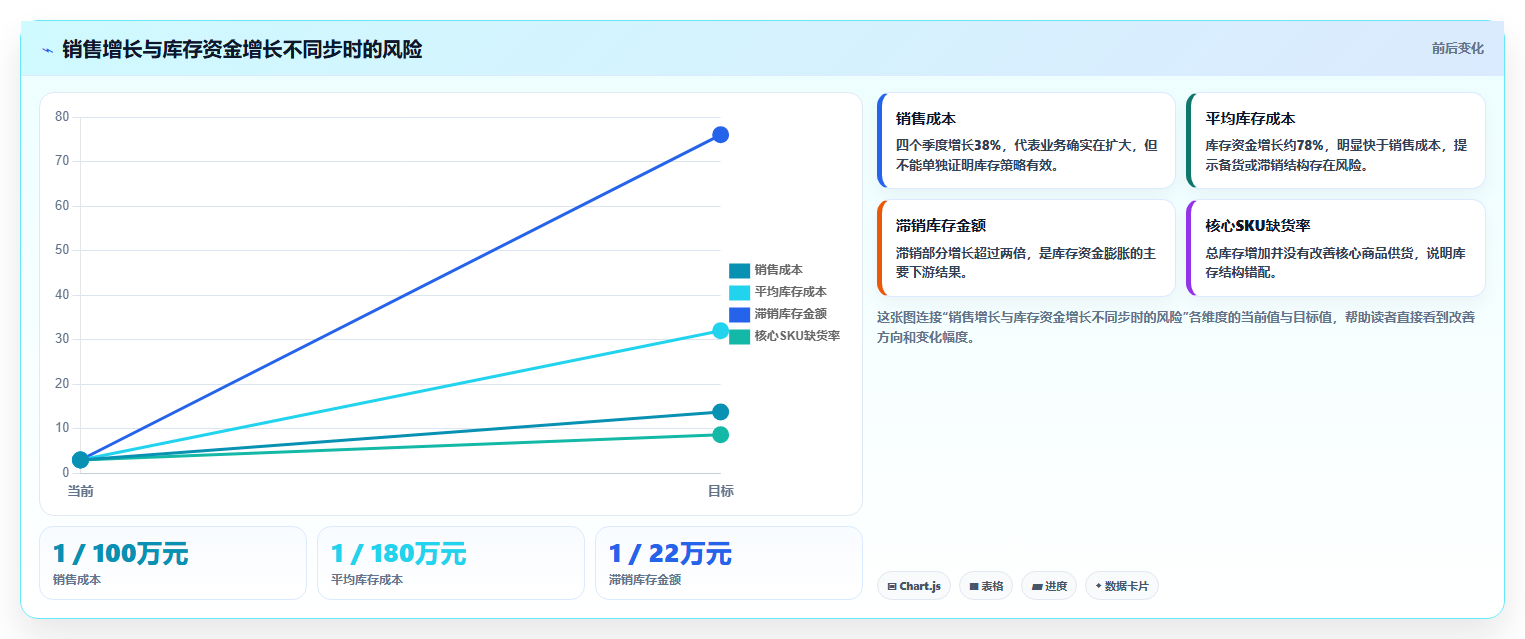Image resolution: width=1525 pixels, height=639 pixels.
Task: Select the 进度 tag chip
Action: (x=1049, y=586)
